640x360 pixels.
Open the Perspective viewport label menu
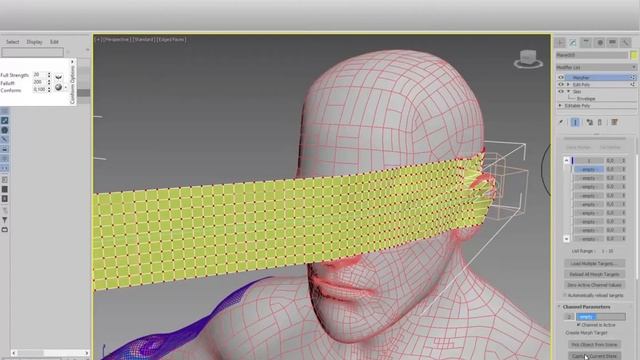[116, 40]
